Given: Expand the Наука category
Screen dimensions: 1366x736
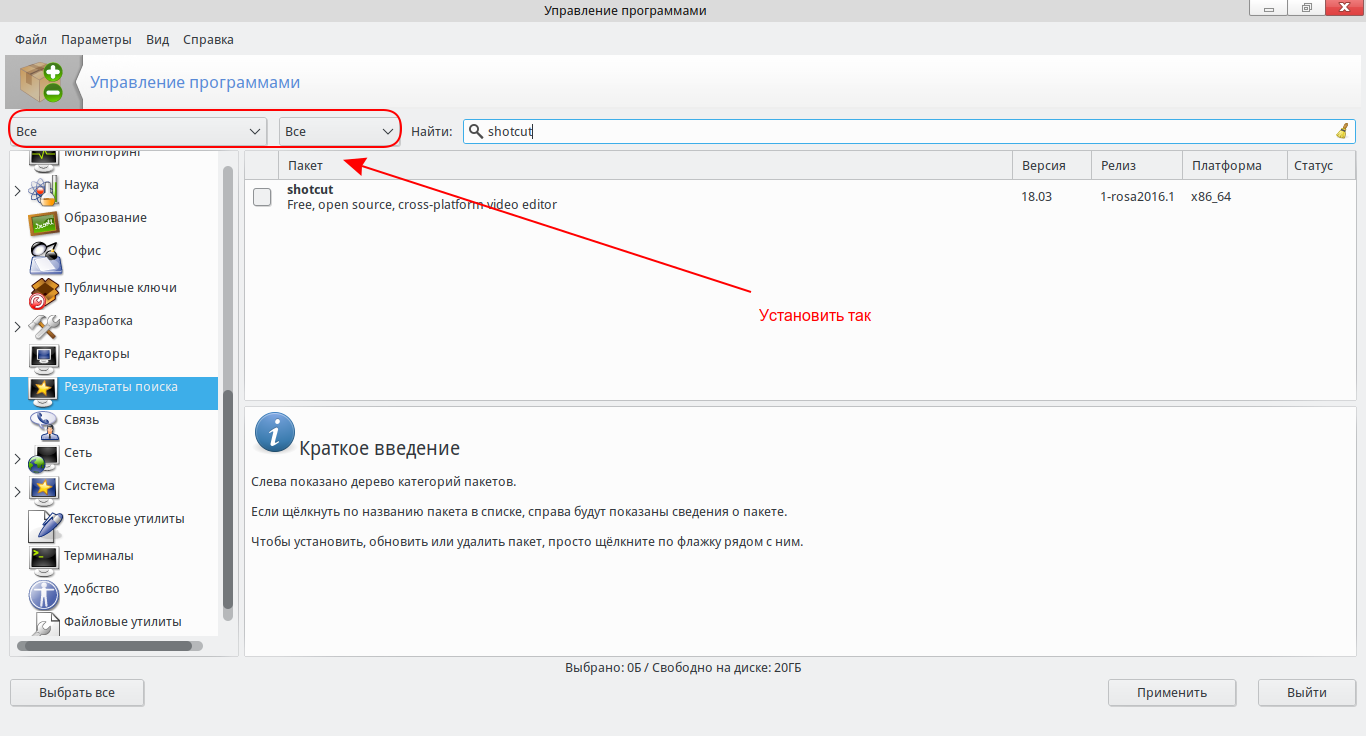Looking at the screenshot, I should pos(18,190).
